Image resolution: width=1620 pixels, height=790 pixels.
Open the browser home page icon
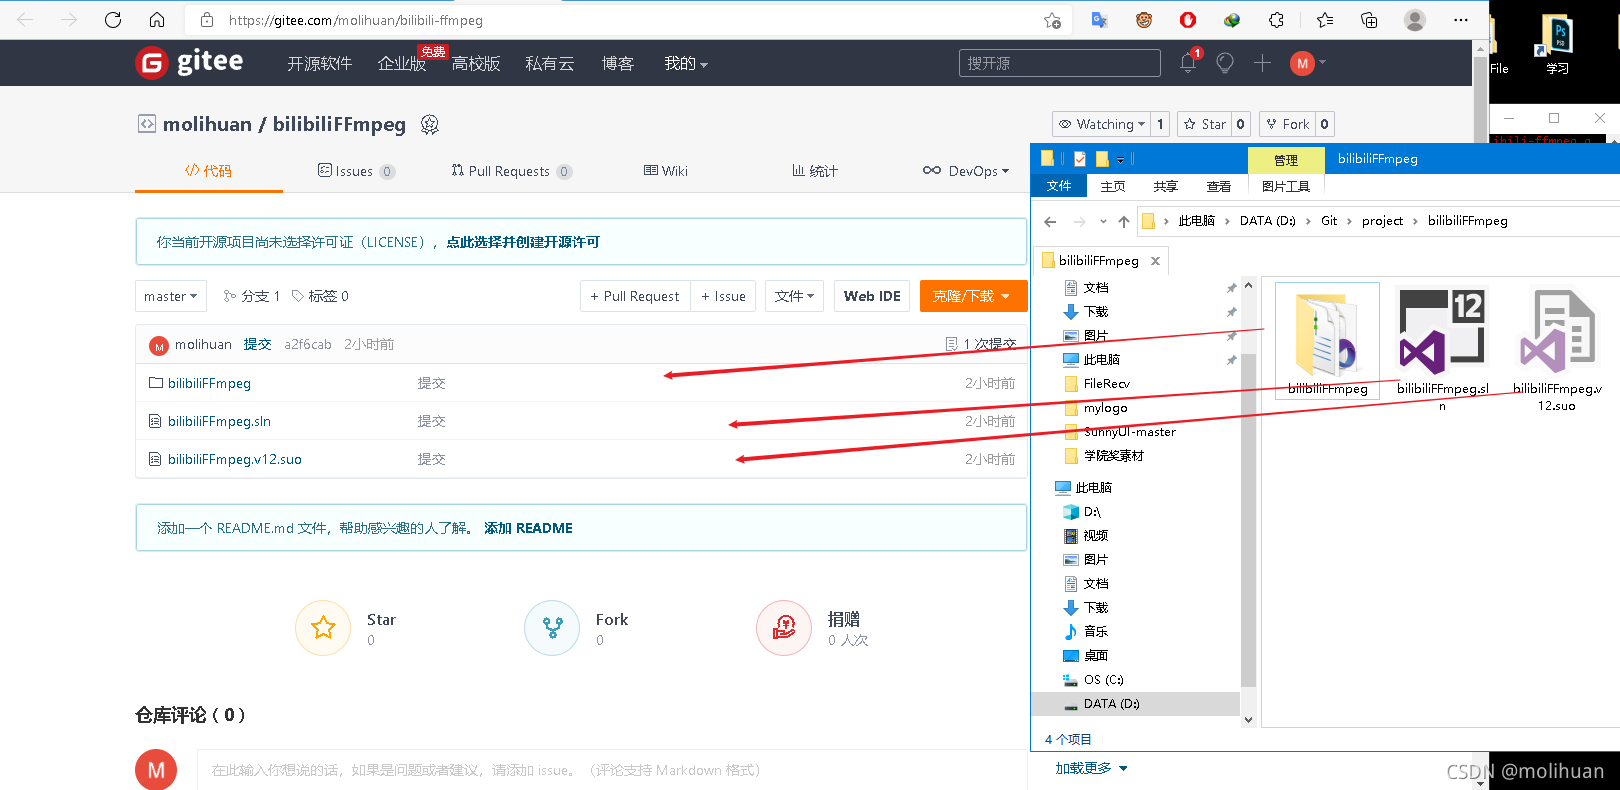[x=157, y=20]
